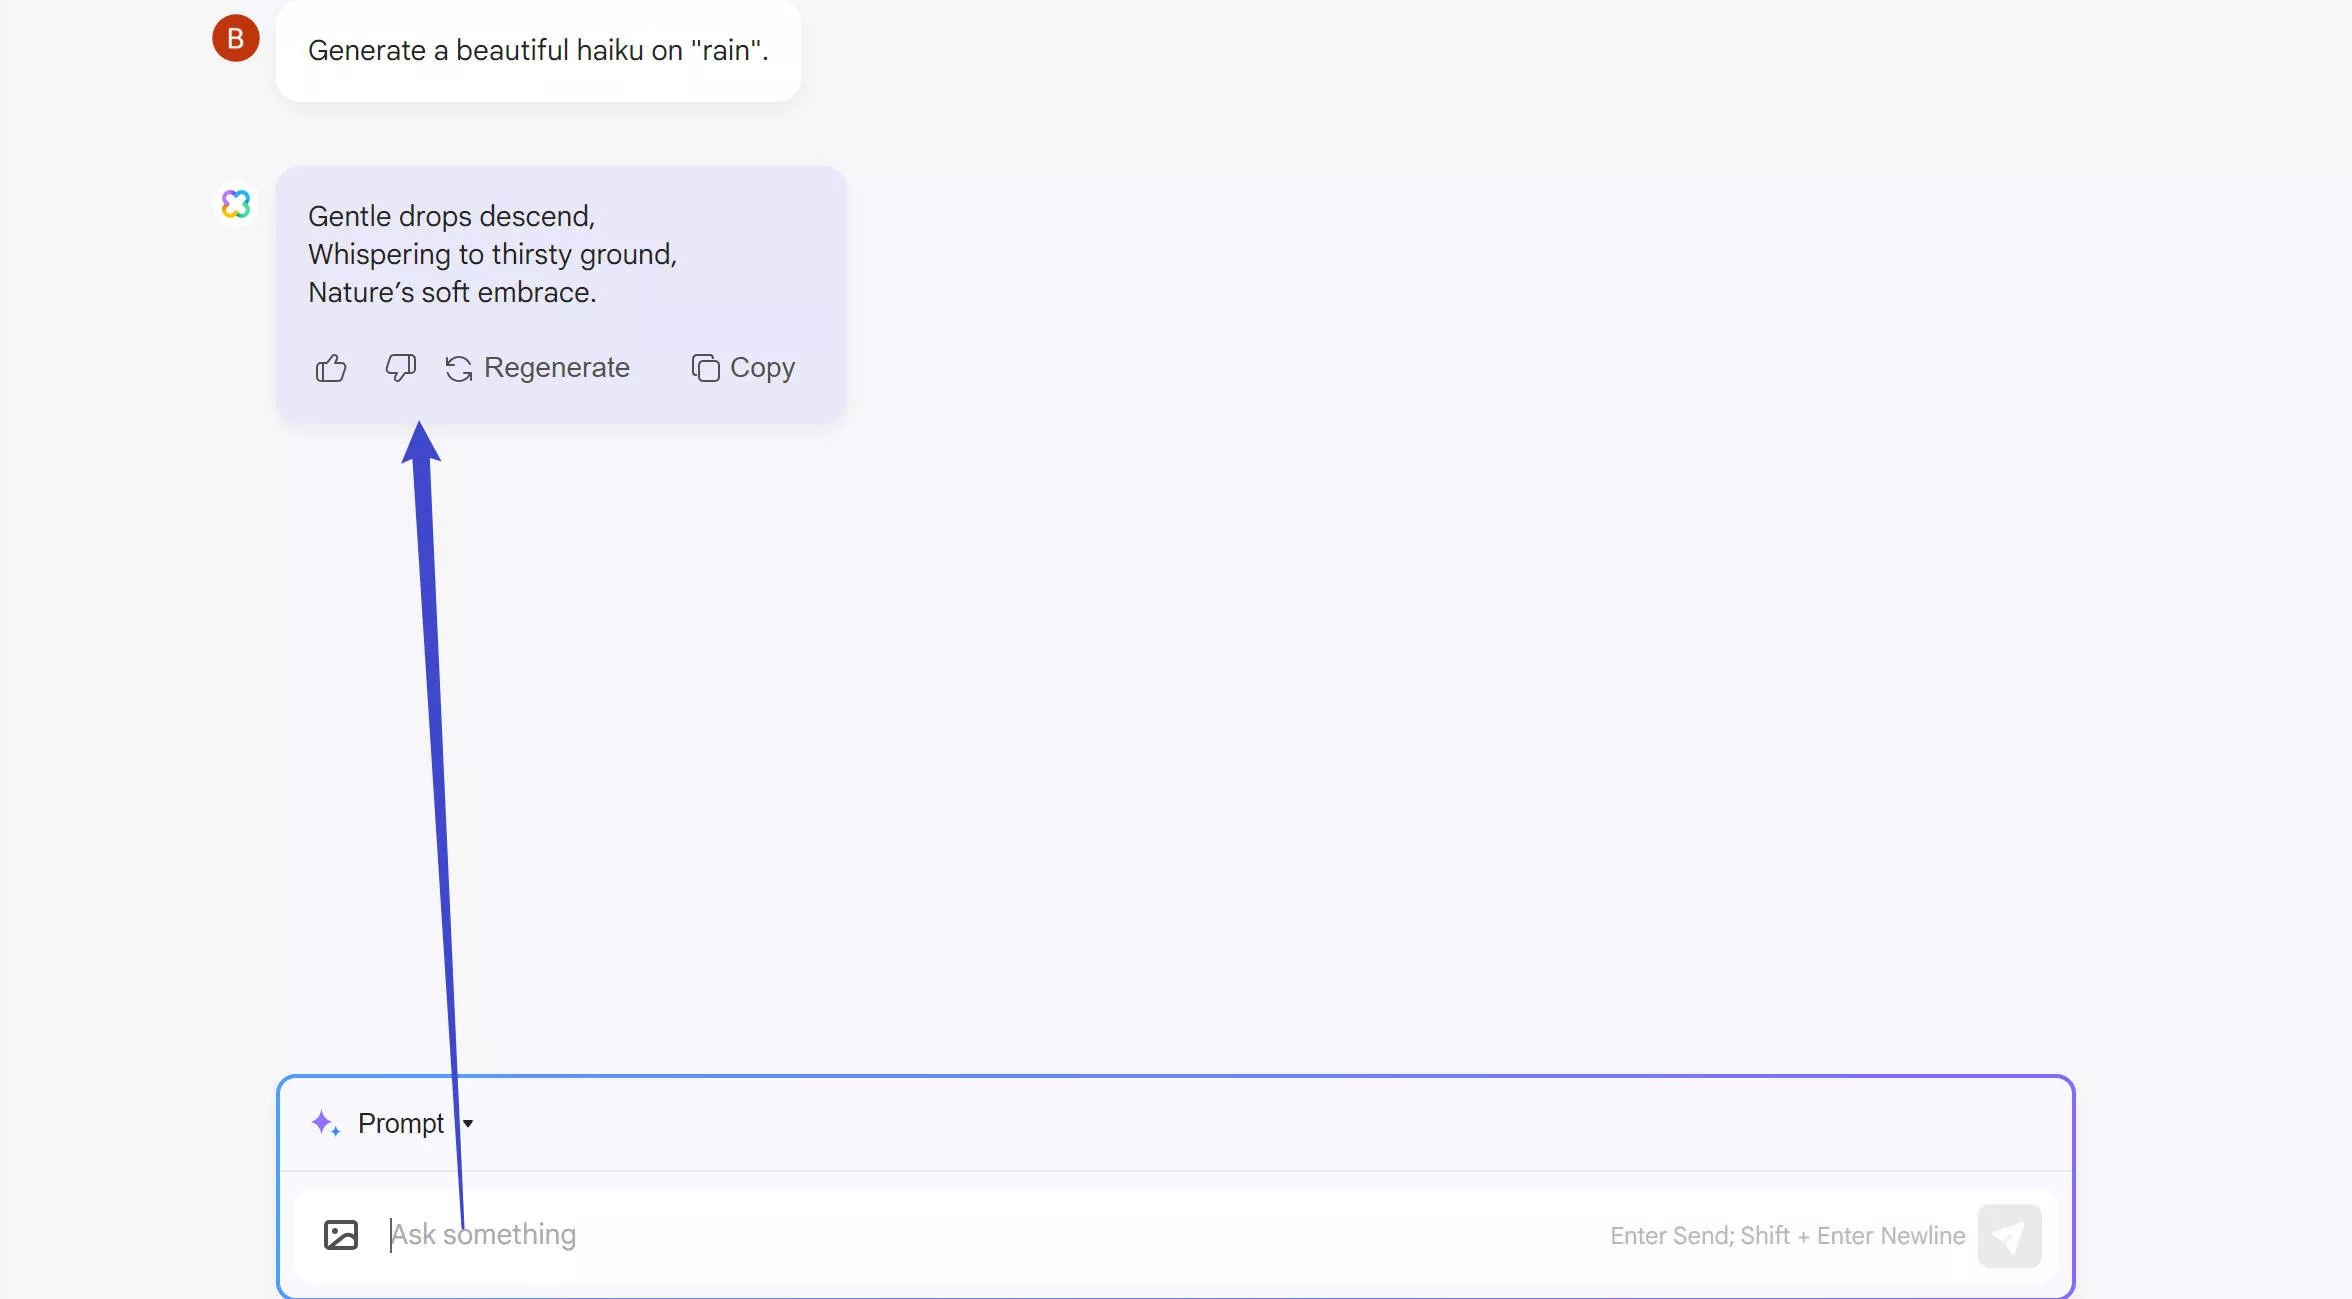Click the thumbs up icon on the haiku
This screenshot has width=2352, height=1299.
pyautogui.click(x=330, y=368)
